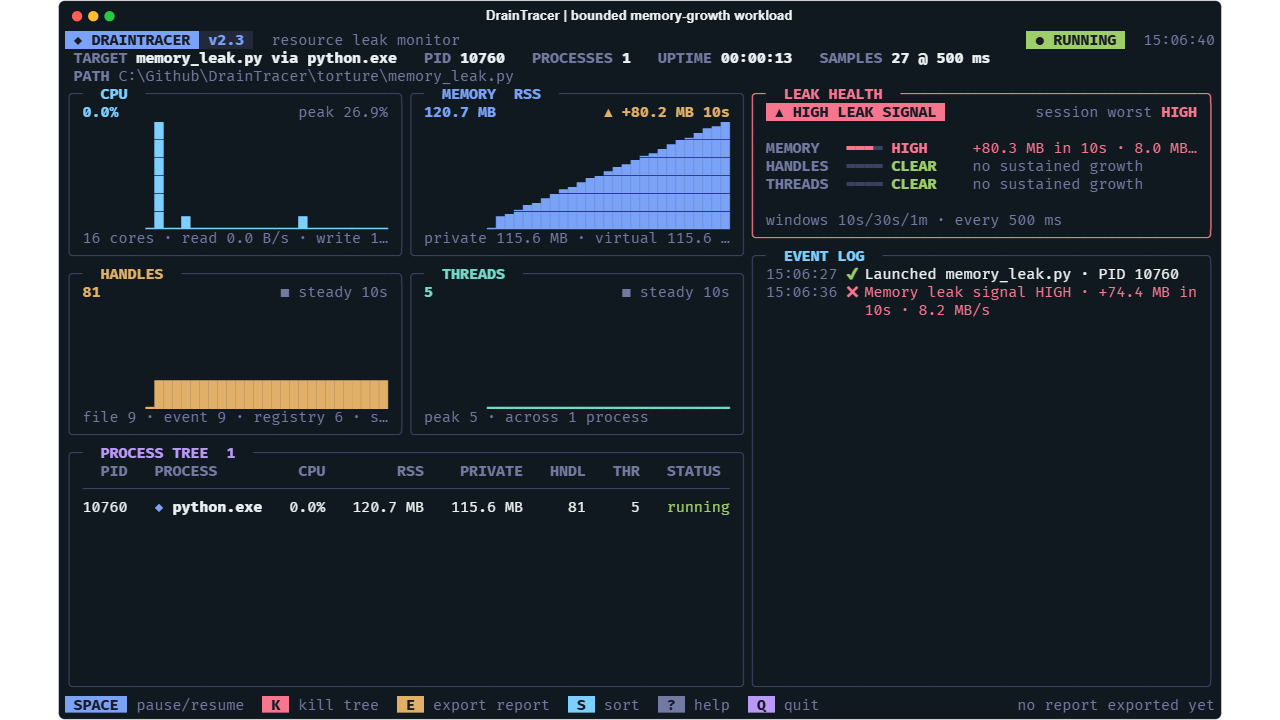Image resolution: width=1280 pixels, height=720 pixels.
Task: Click the diamond icon beside python.exe
Action: tap(159, 507)
